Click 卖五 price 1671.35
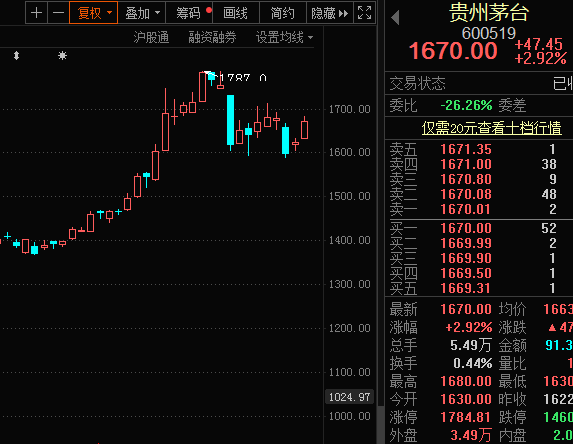 [x=466, y=149]
